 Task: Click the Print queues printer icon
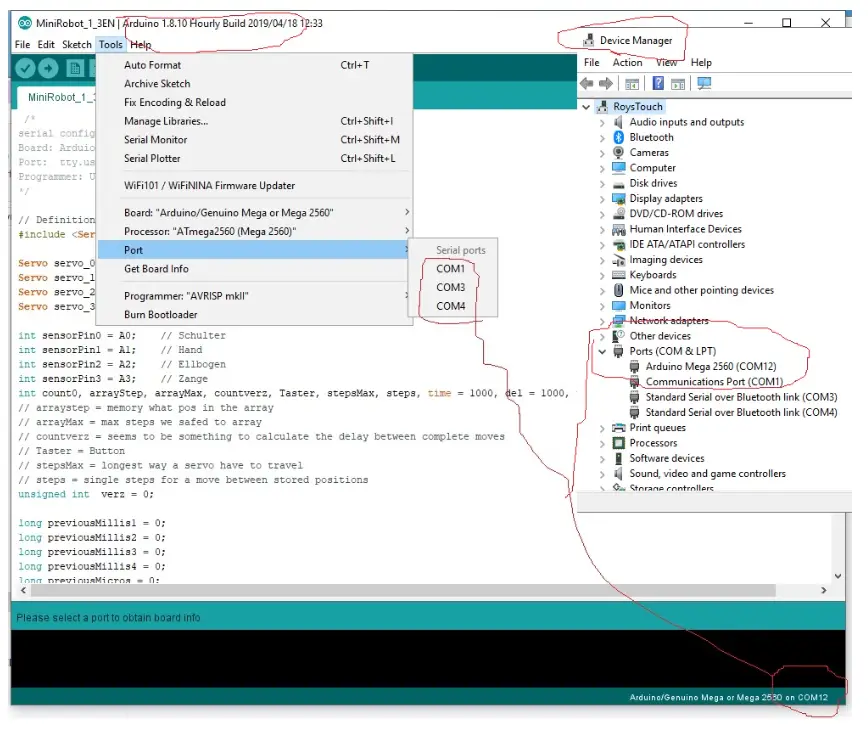(x=619, y=428)
